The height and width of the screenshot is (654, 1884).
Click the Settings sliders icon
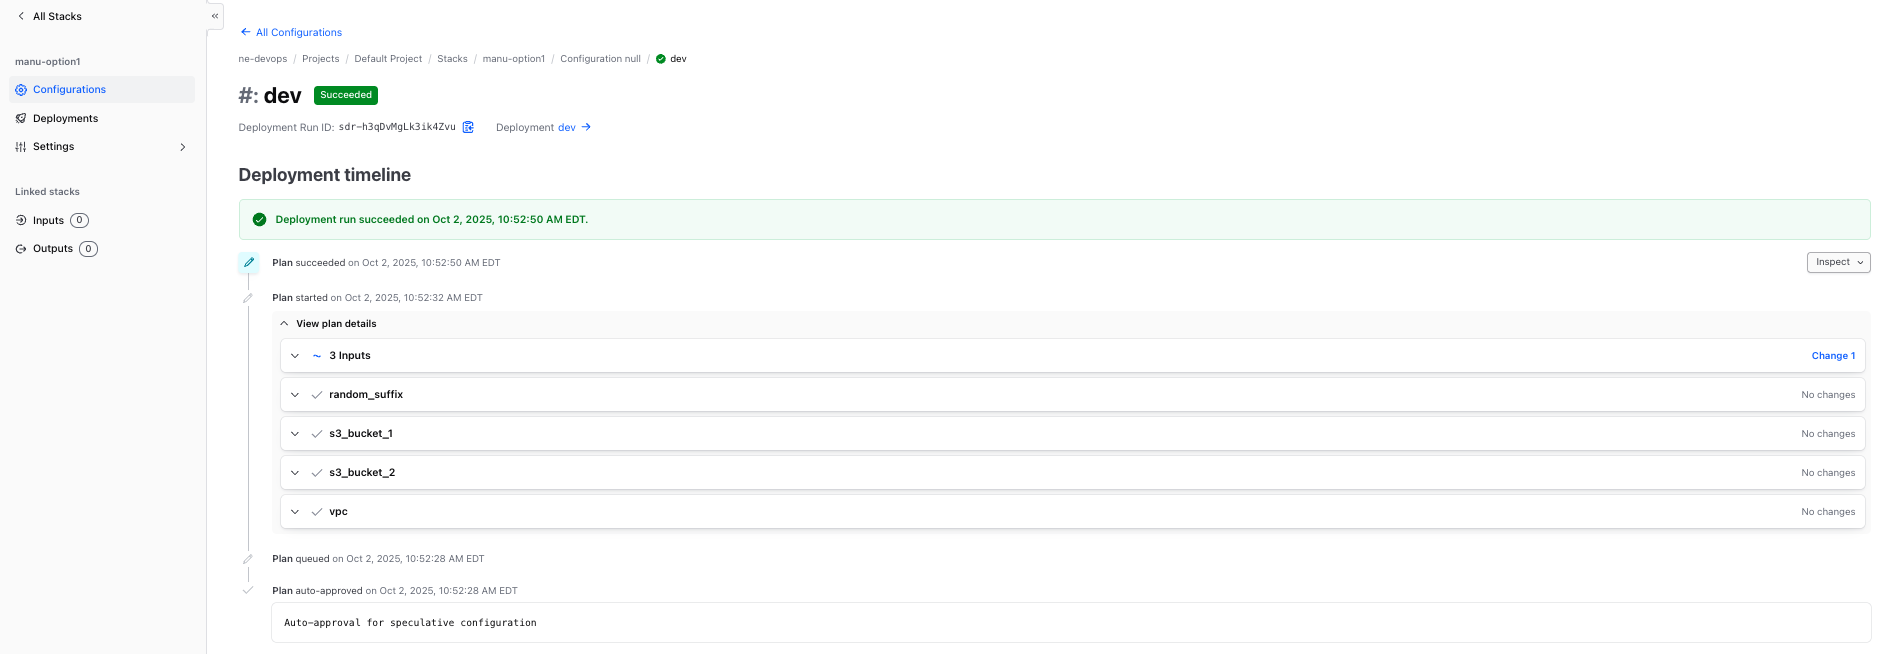coord(21,147)
